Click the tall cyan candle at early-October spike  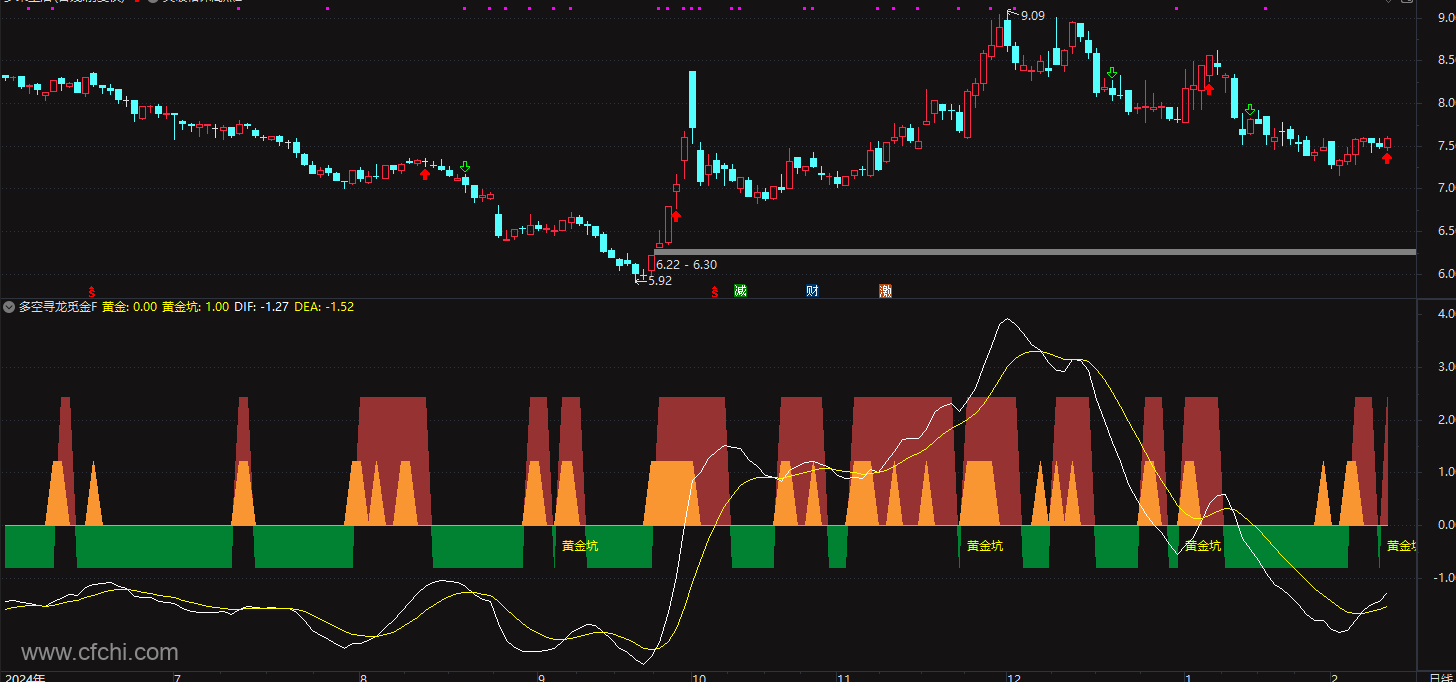[692, 100]
